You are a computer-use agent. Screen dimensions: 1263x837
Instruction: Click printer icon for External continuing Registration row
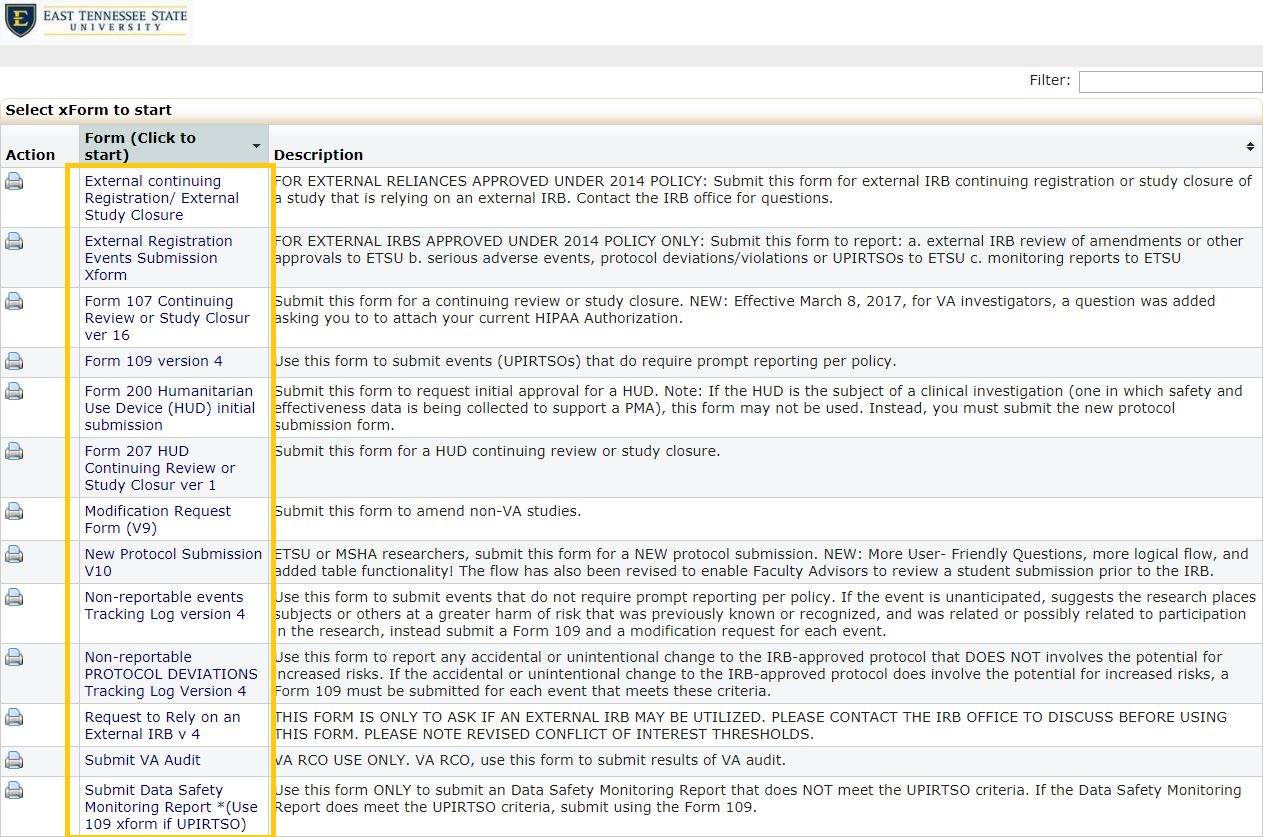pos(14,182)
